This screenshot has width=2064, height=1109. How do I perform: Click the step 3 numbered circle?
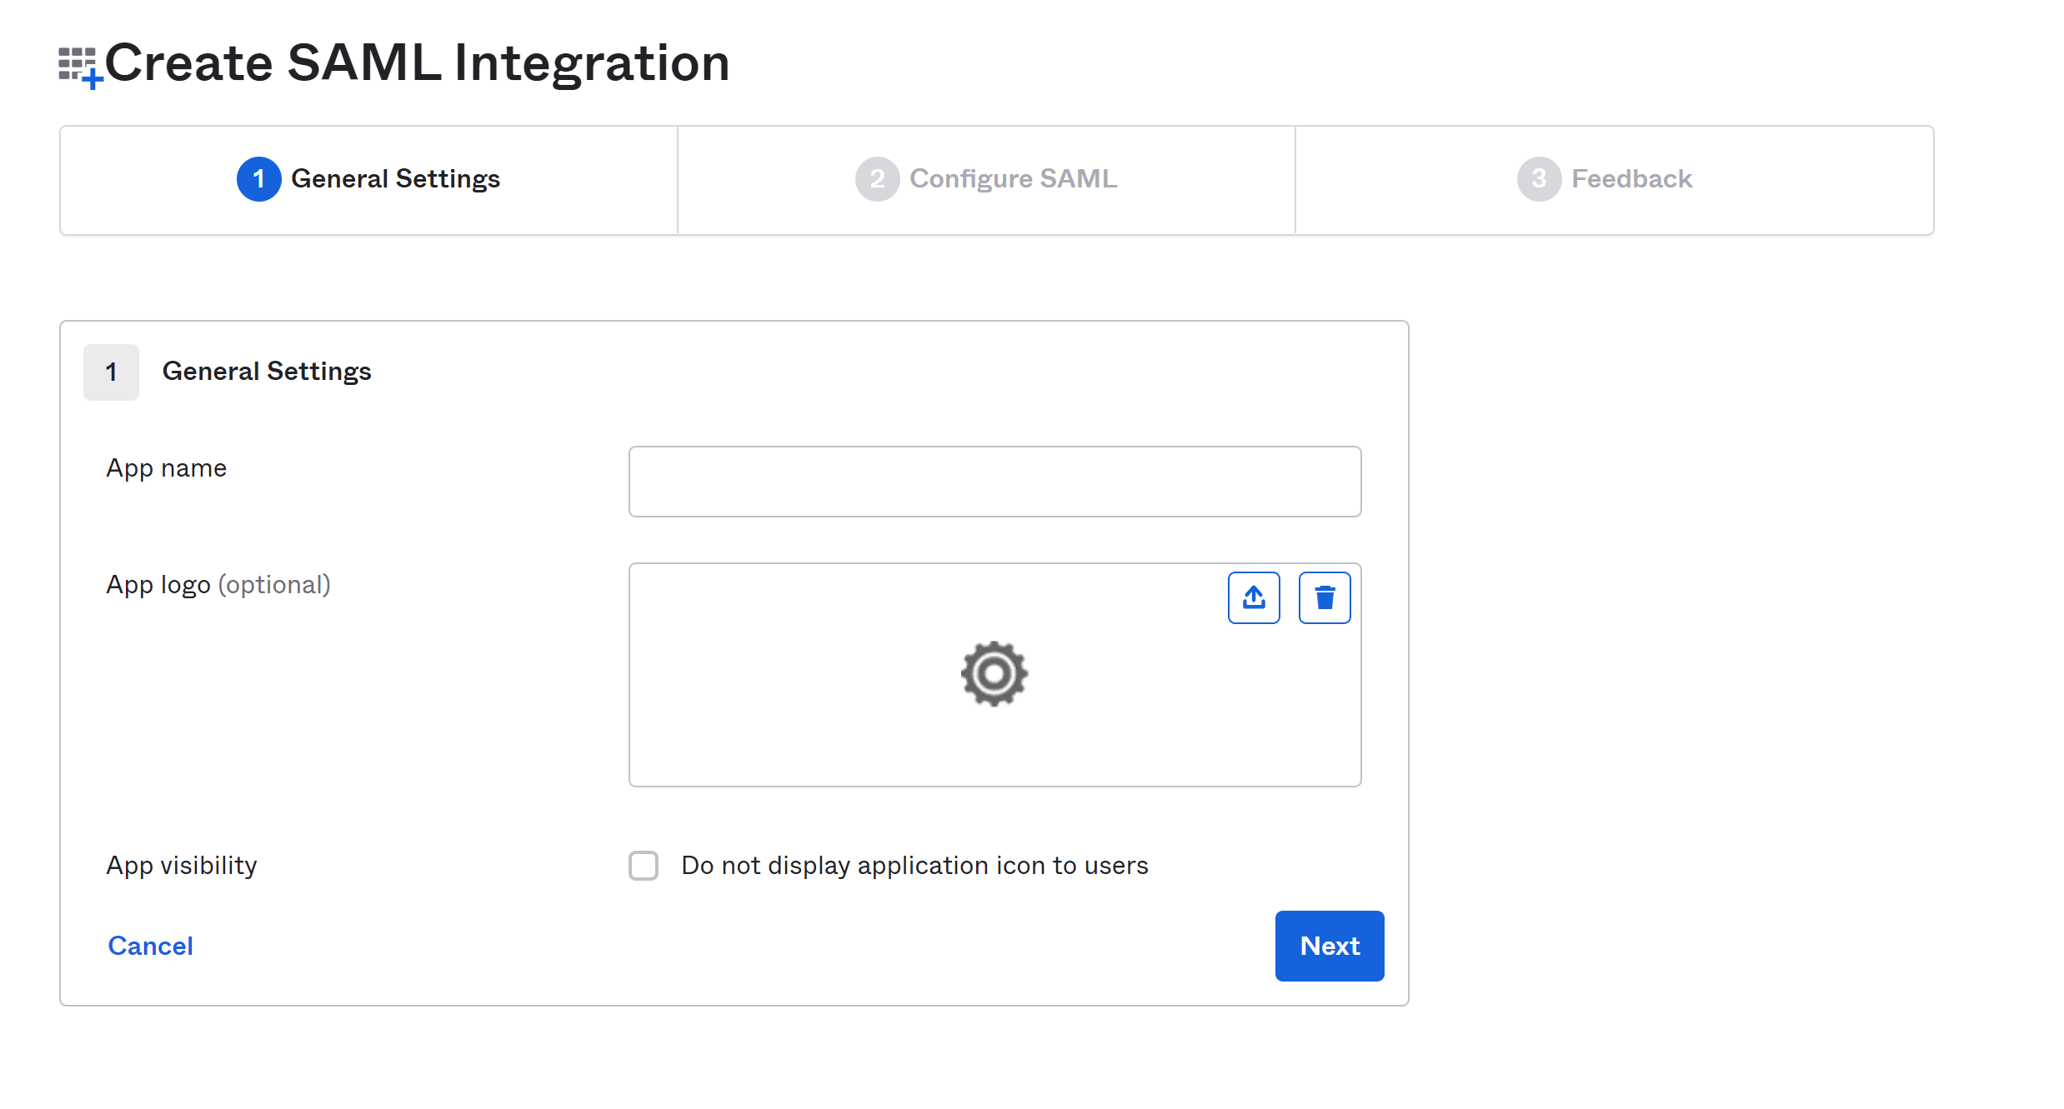[1539, 179]
